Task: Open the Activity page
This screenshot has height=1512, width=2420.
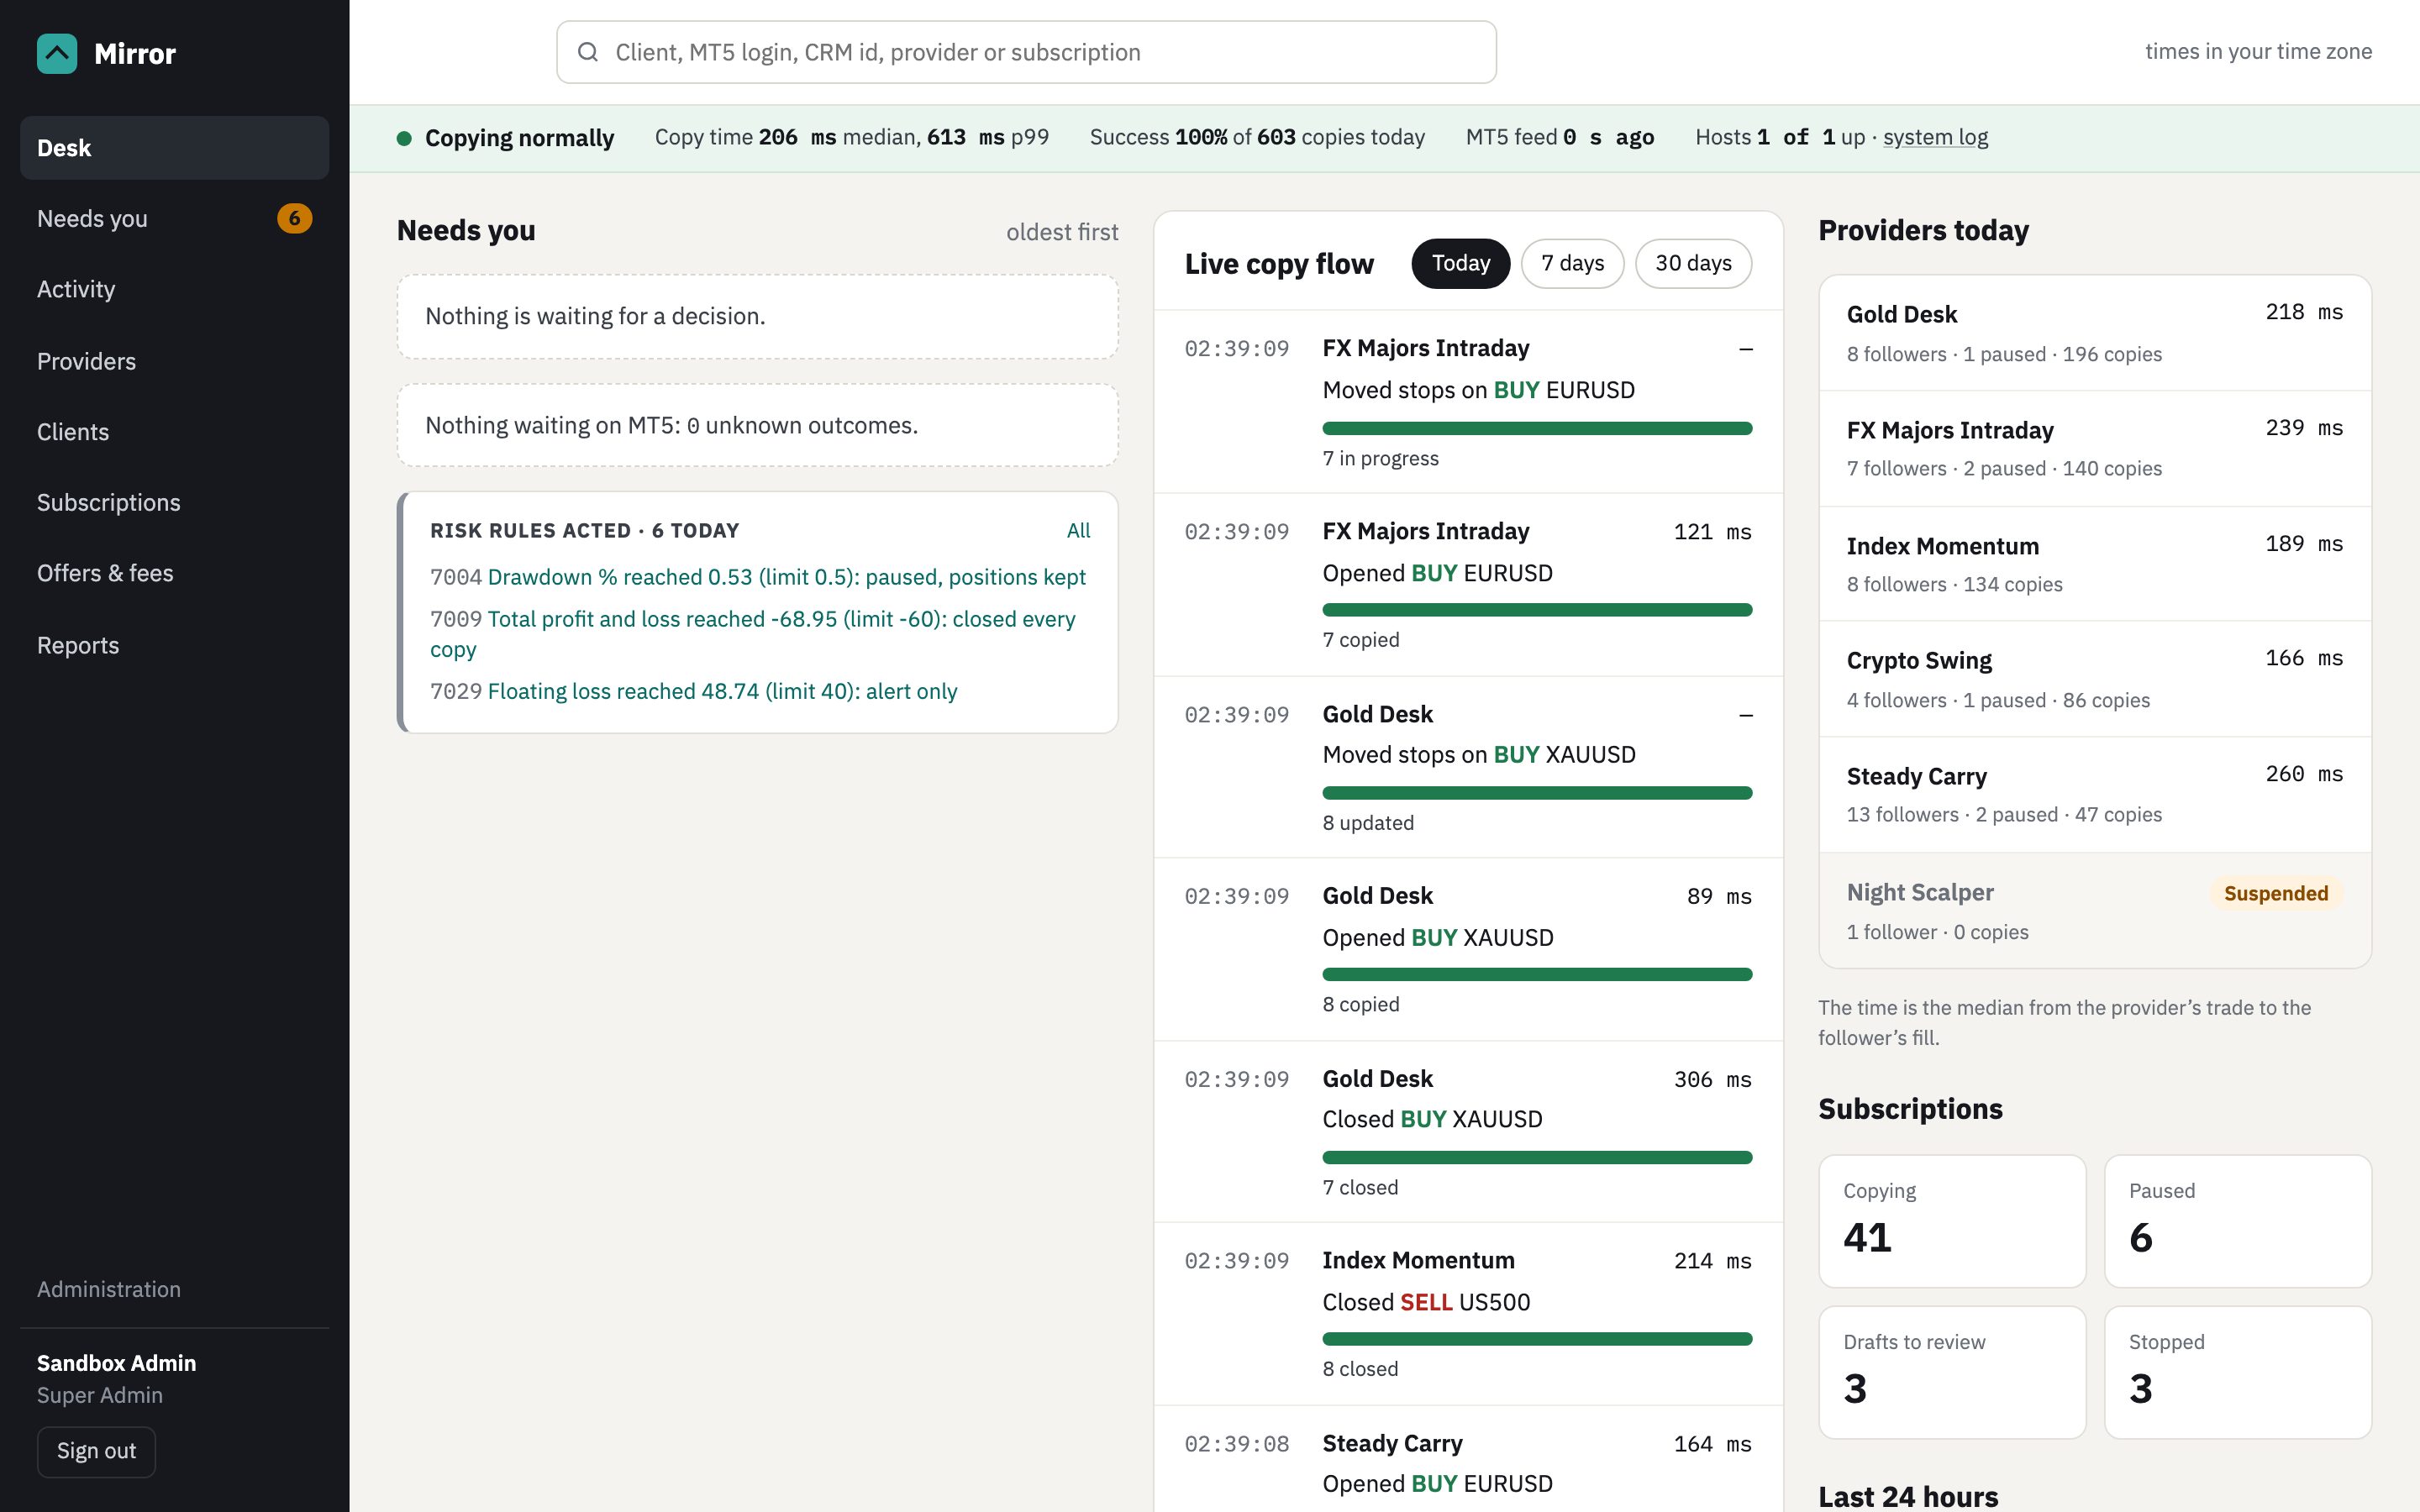Action: pyautogui.click(x=174, y=289)
